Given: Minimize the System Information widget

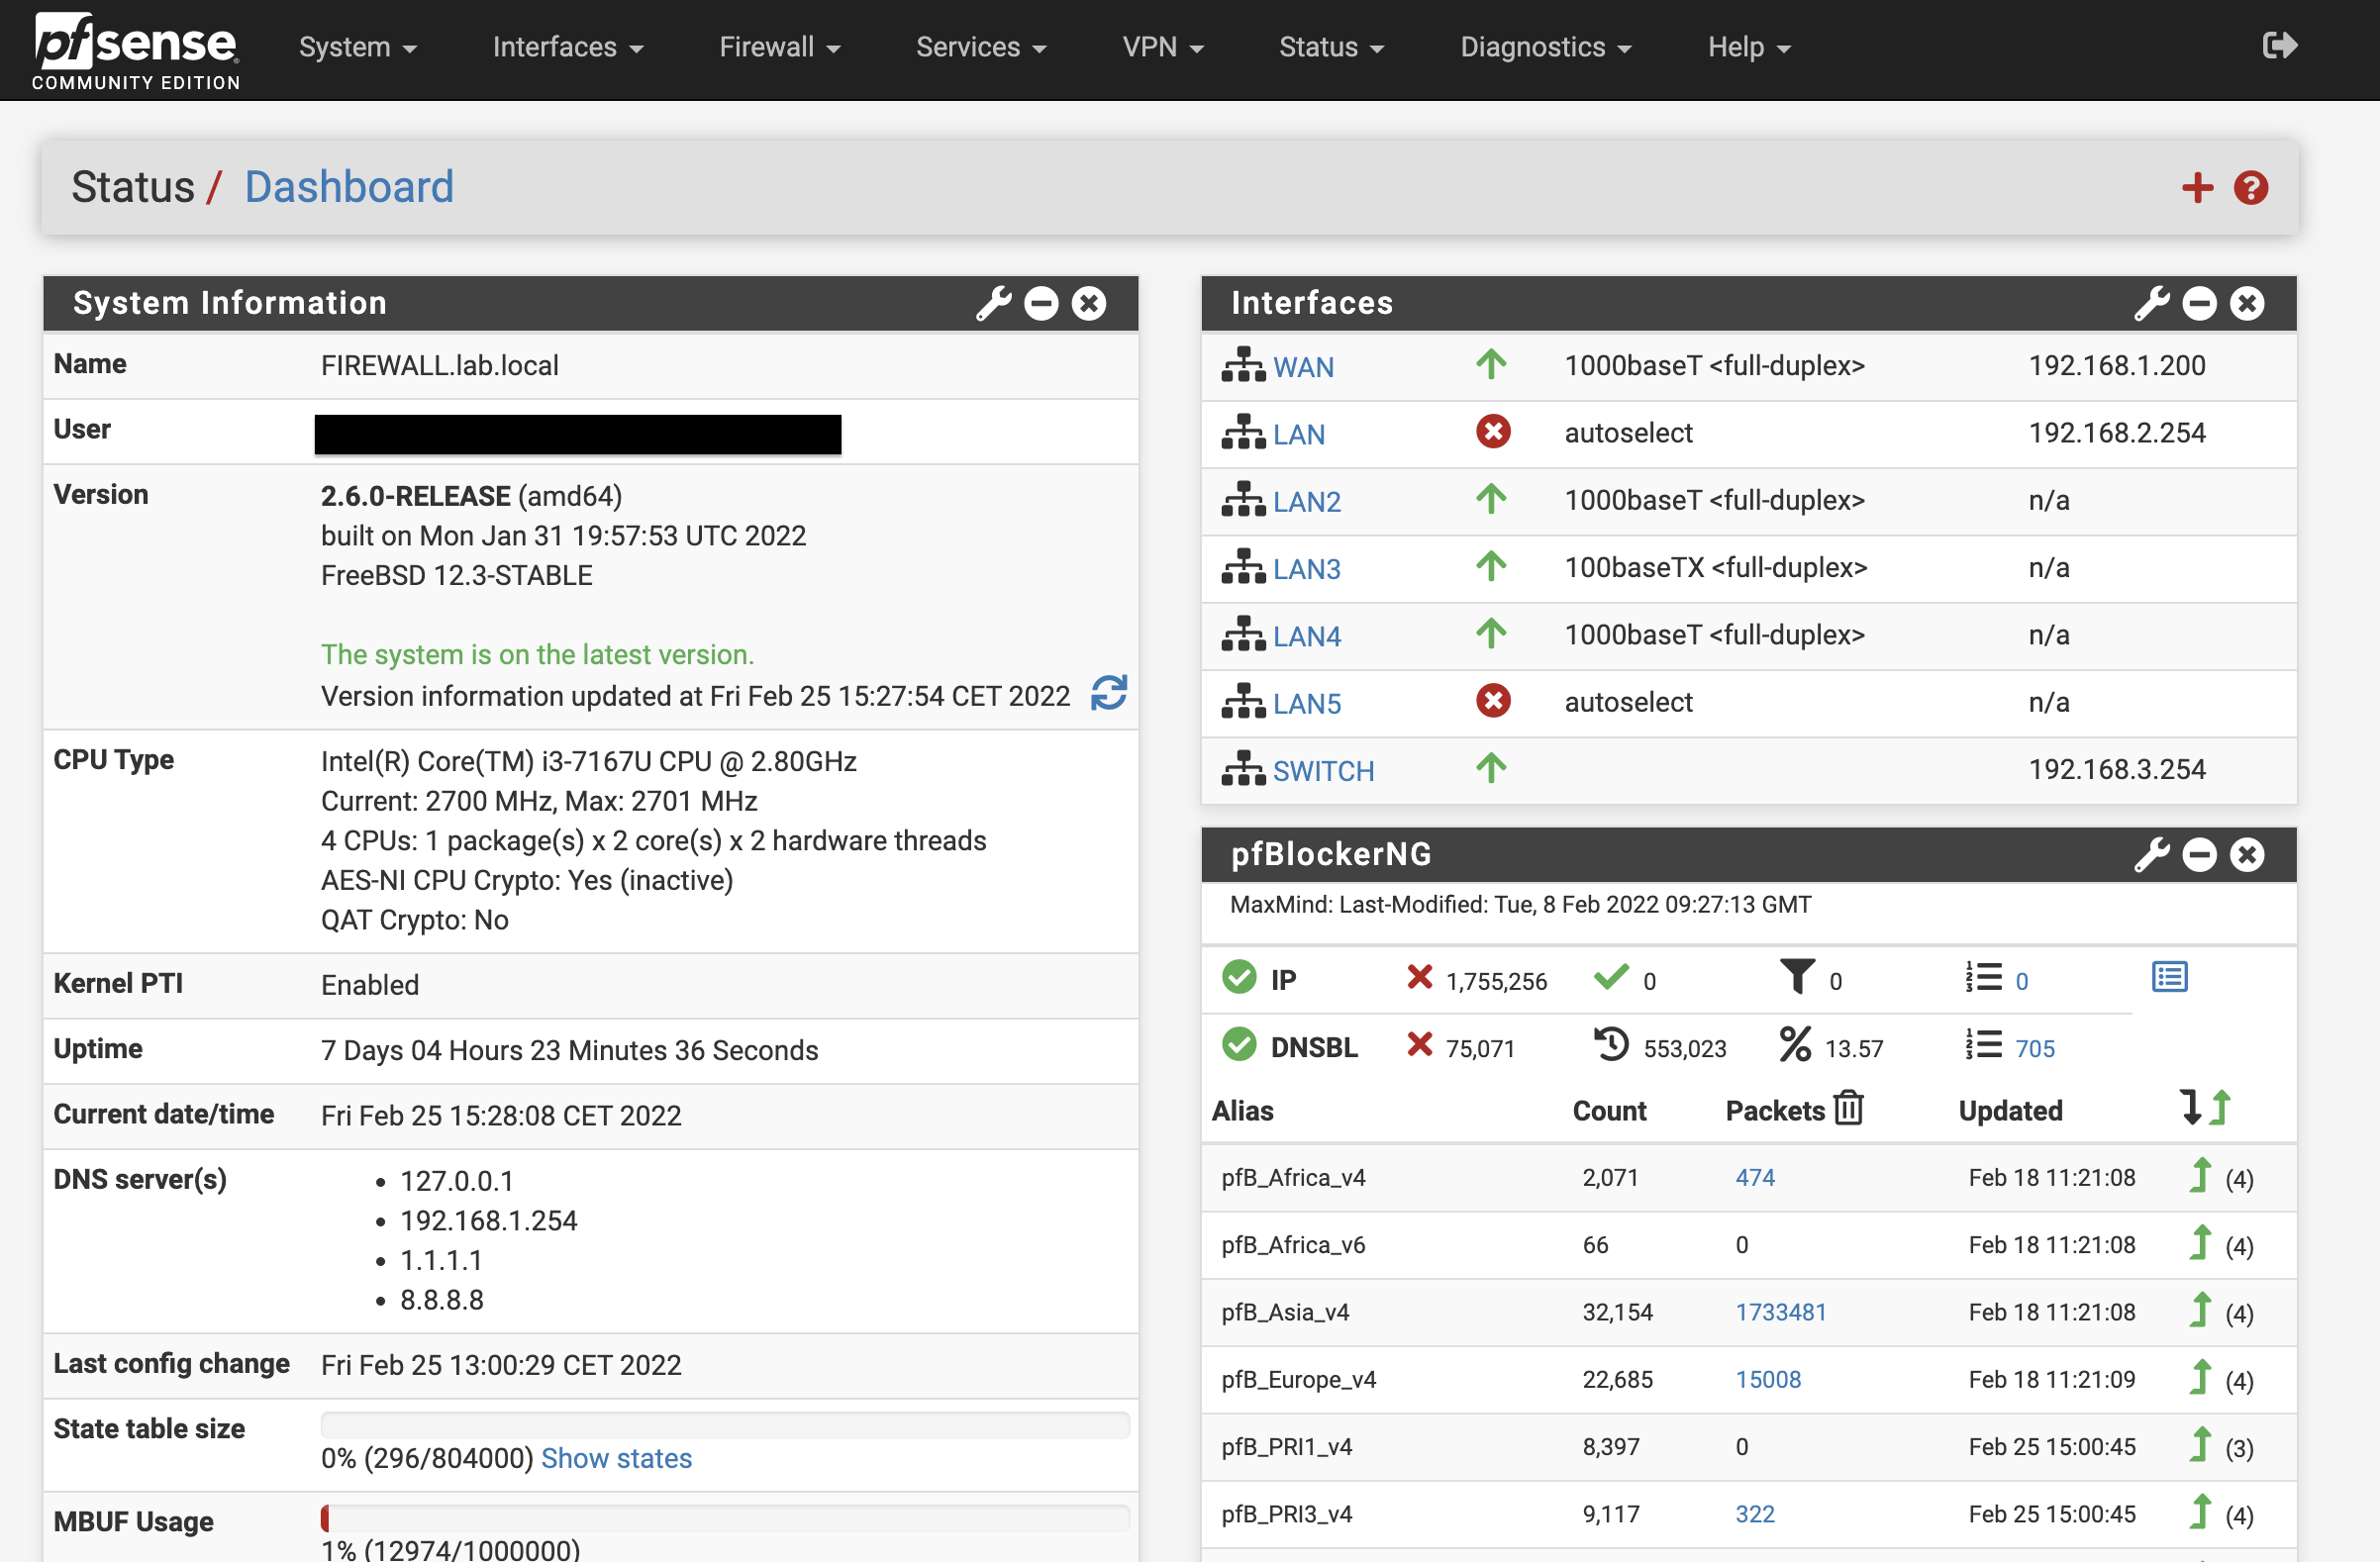Looking at the screenshot, I should point(1041,303).
